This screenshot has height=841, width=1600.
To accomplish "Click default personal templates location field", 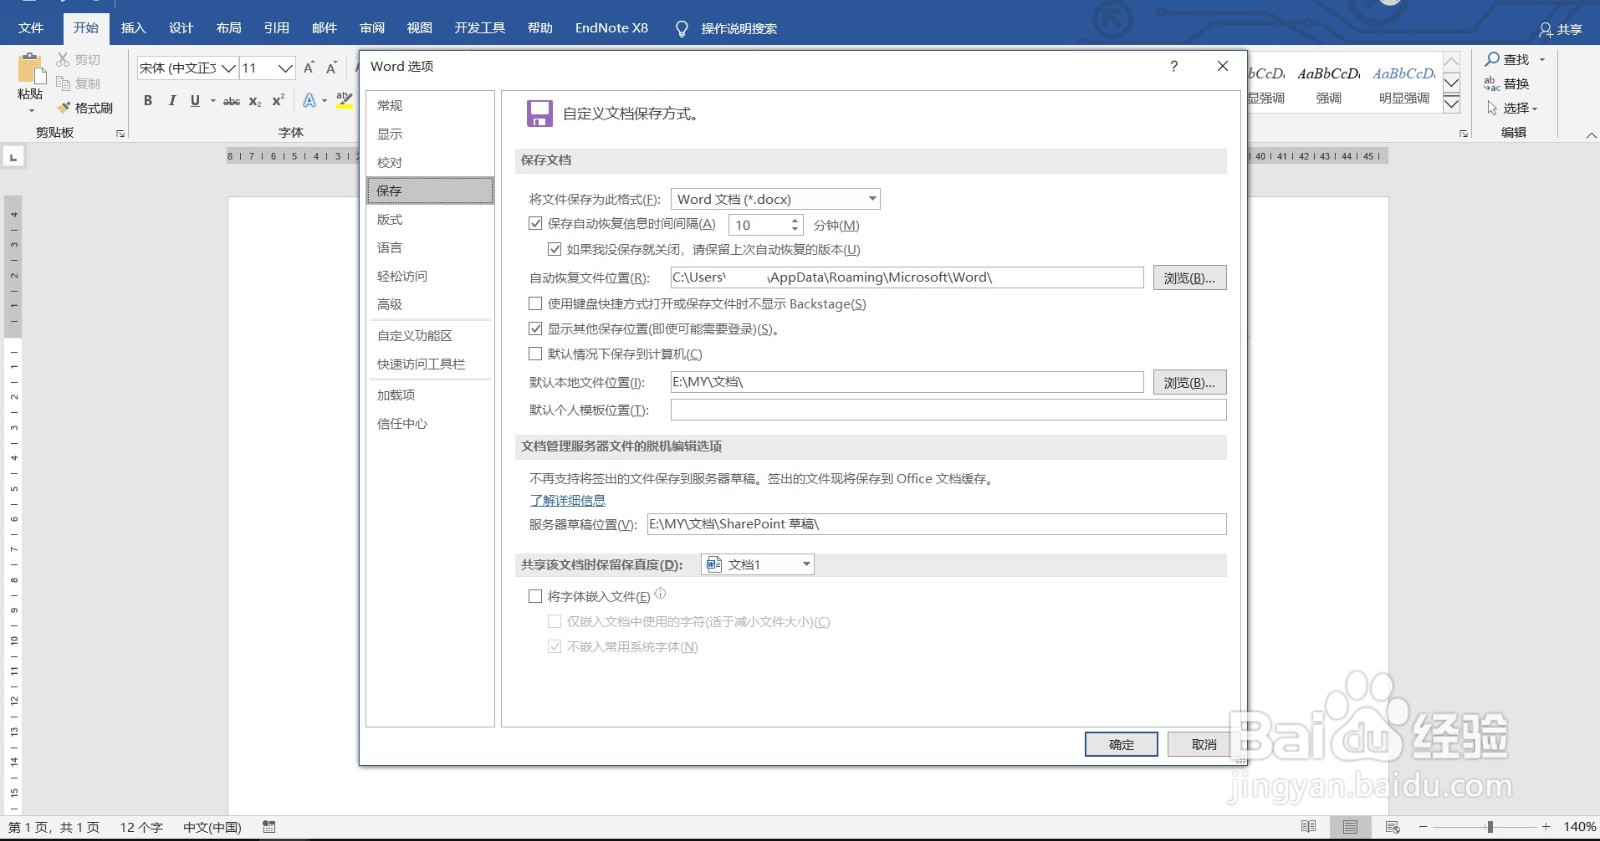I will (x=948, y=410).
